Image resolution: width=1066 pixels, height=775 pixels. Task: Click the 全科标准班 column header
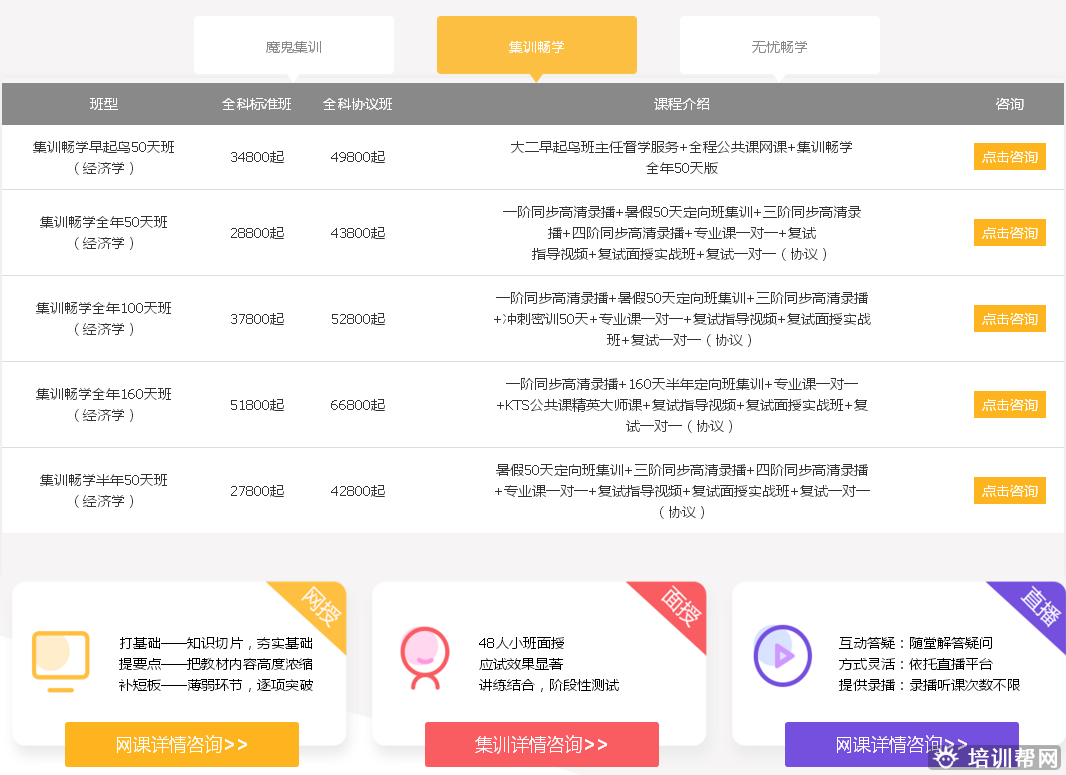tap(256, 104)
